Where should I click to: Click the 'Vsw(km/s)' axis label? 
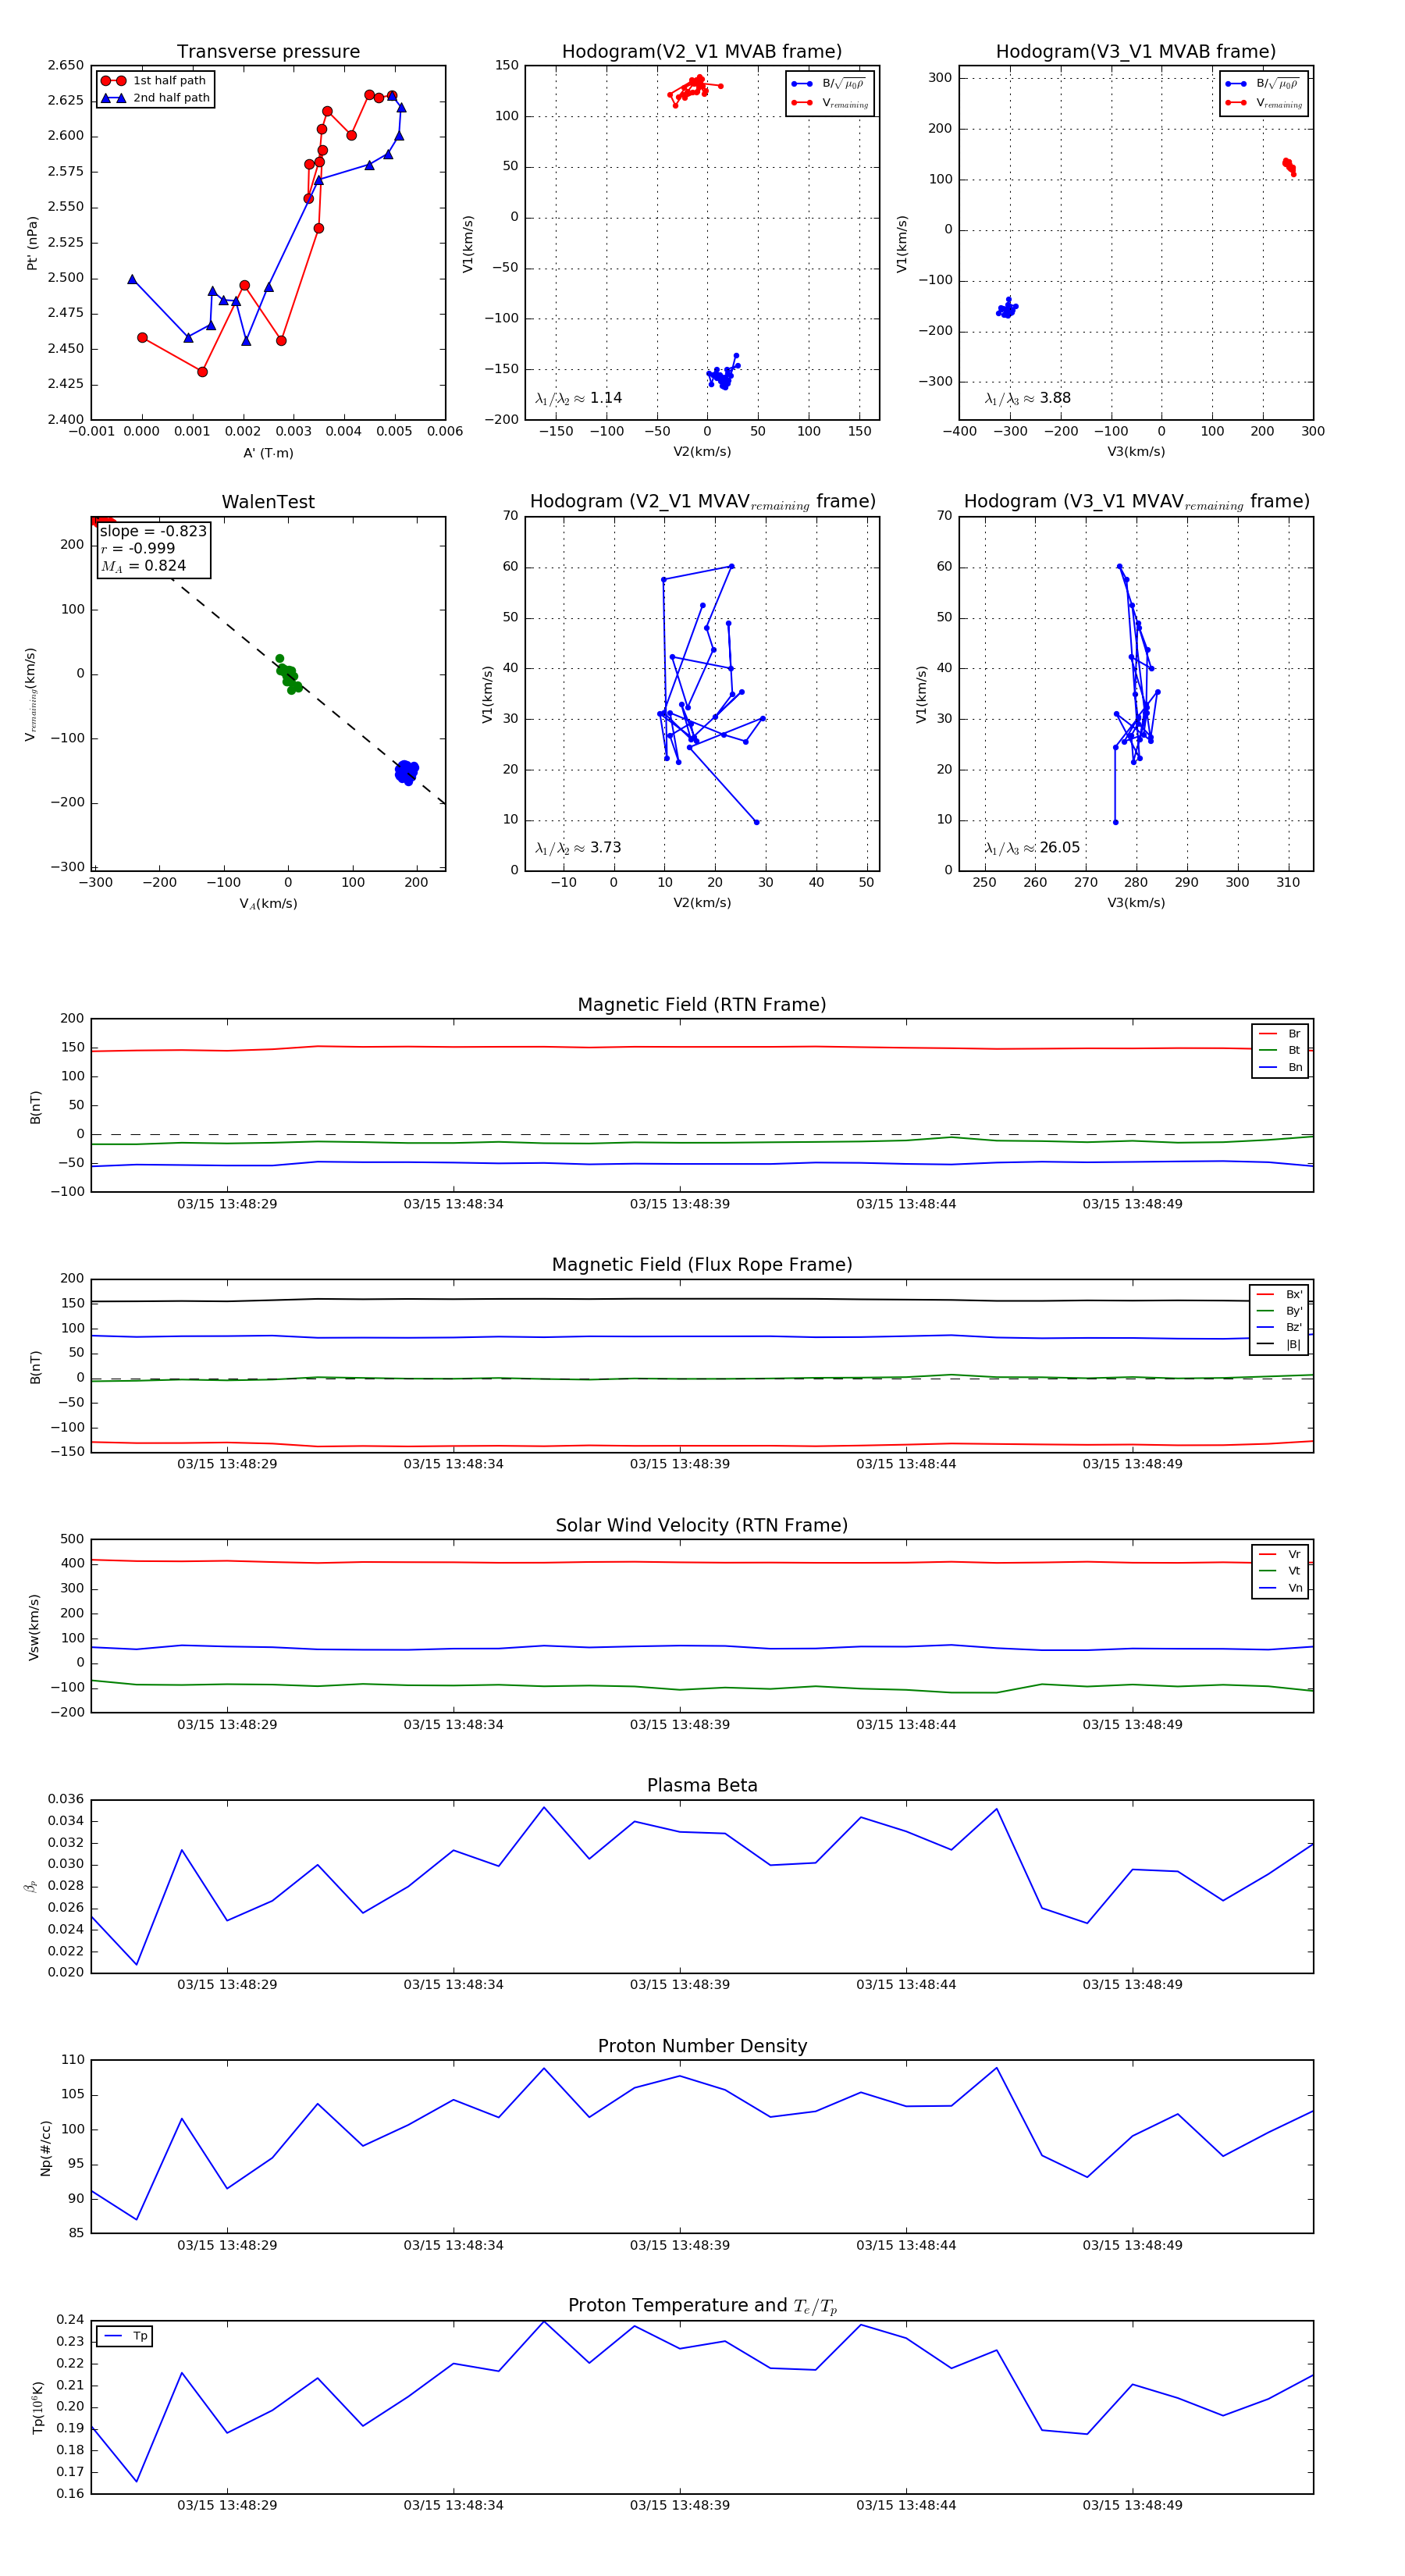pyautogui.click(x=33, y=1627)
